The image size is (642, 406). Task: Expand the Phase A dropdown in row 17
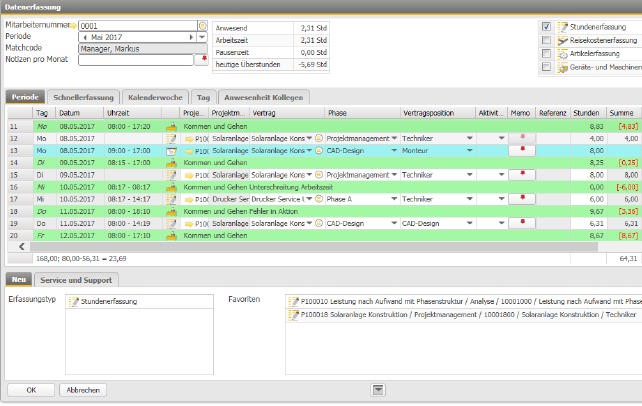pos(394,199)
